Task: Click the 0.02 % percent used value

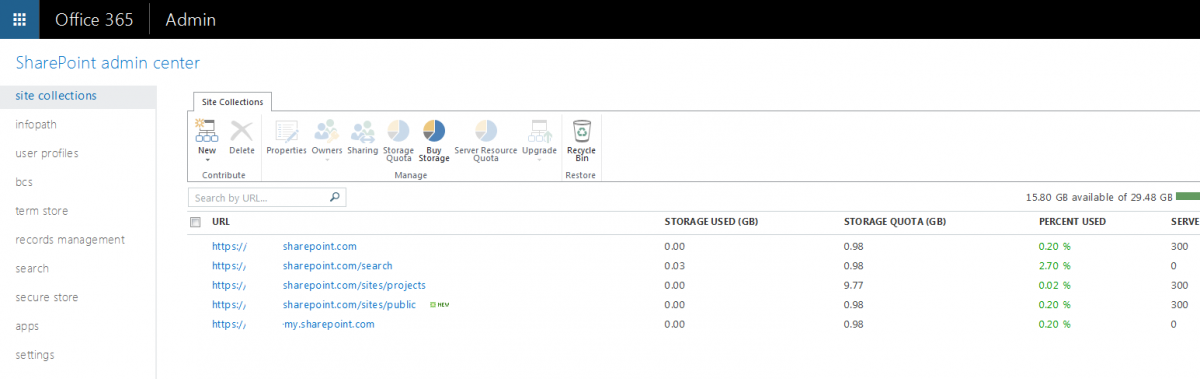Action: point(1055,285)
